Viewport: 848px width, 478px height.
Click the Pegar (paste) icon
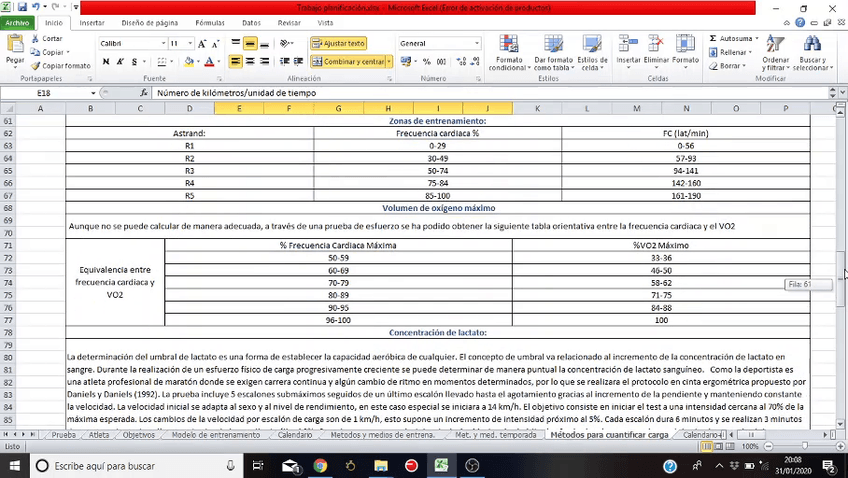click(x=15, y=46)
